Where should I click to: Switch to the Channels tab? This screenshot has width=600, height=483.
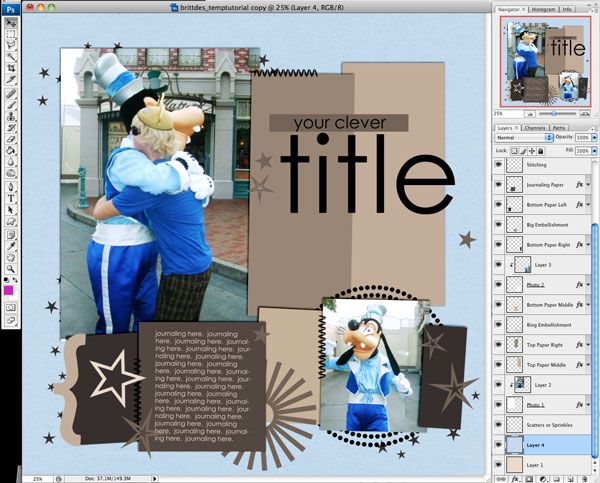click(535, 128)
